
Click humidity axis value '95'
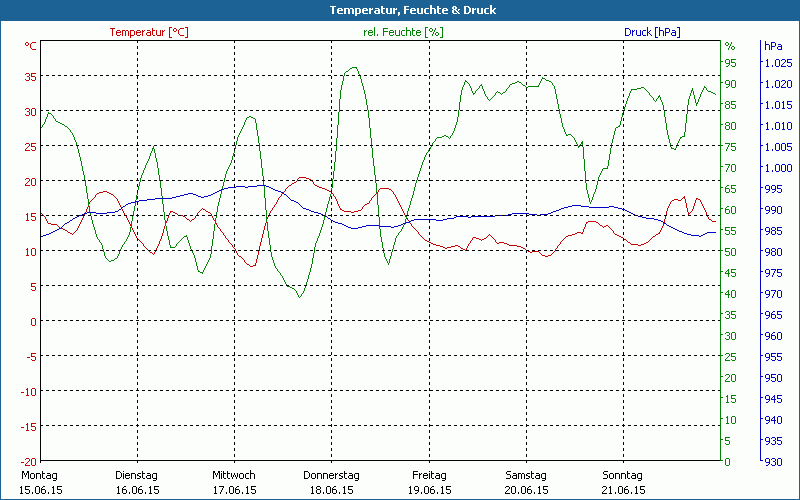[731, 63]
